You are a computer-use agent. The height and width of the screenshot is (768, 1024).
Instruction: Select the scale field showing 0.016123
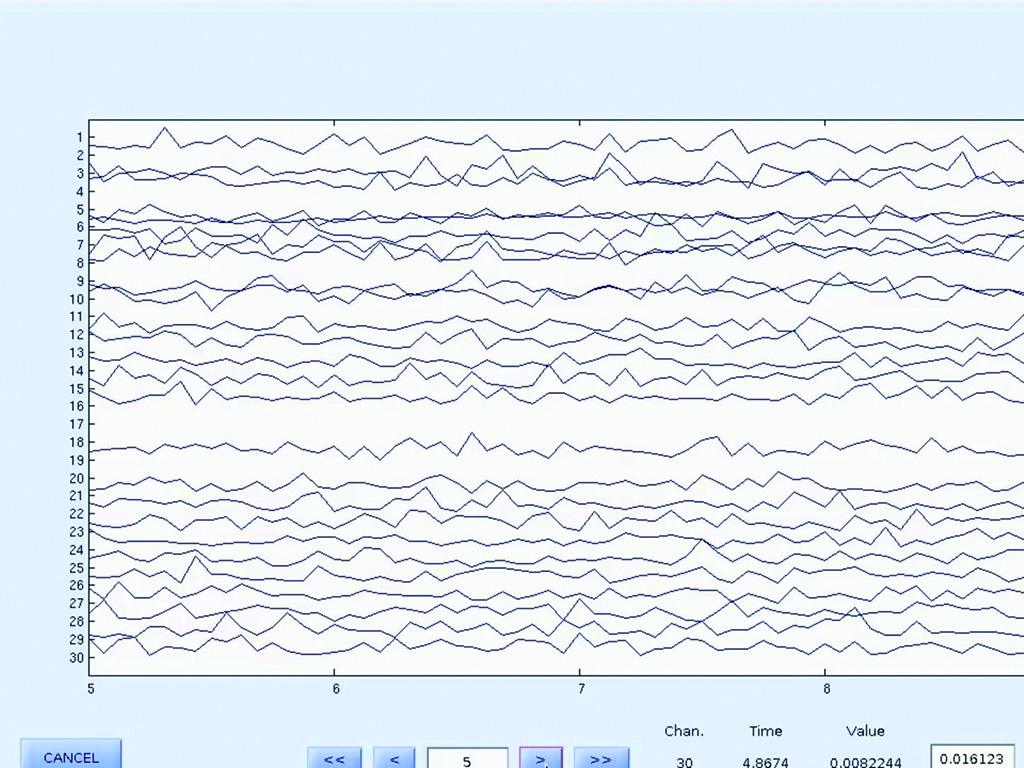click(x=971, y=758)
